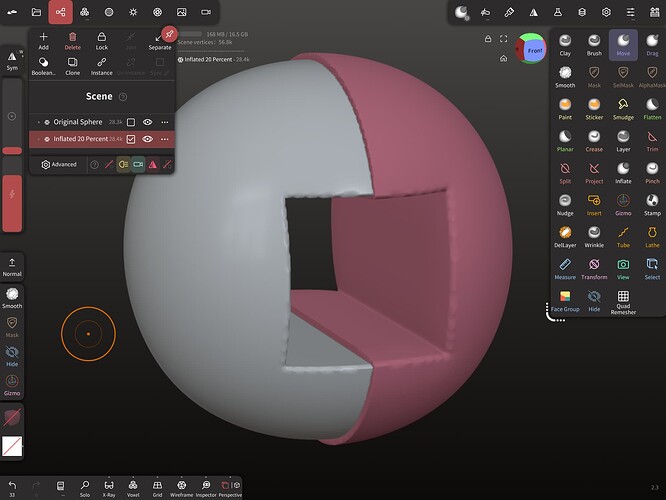Select the Measure tool
Image resolution: width=666 pixels, height=500 pixels.
coord(565,269)
